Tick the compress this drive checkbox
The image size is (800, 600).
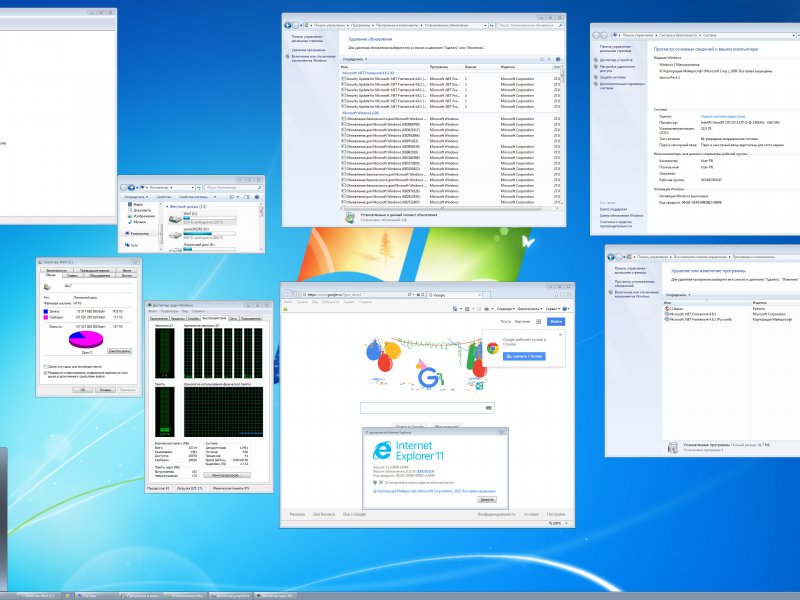[45, 367]
